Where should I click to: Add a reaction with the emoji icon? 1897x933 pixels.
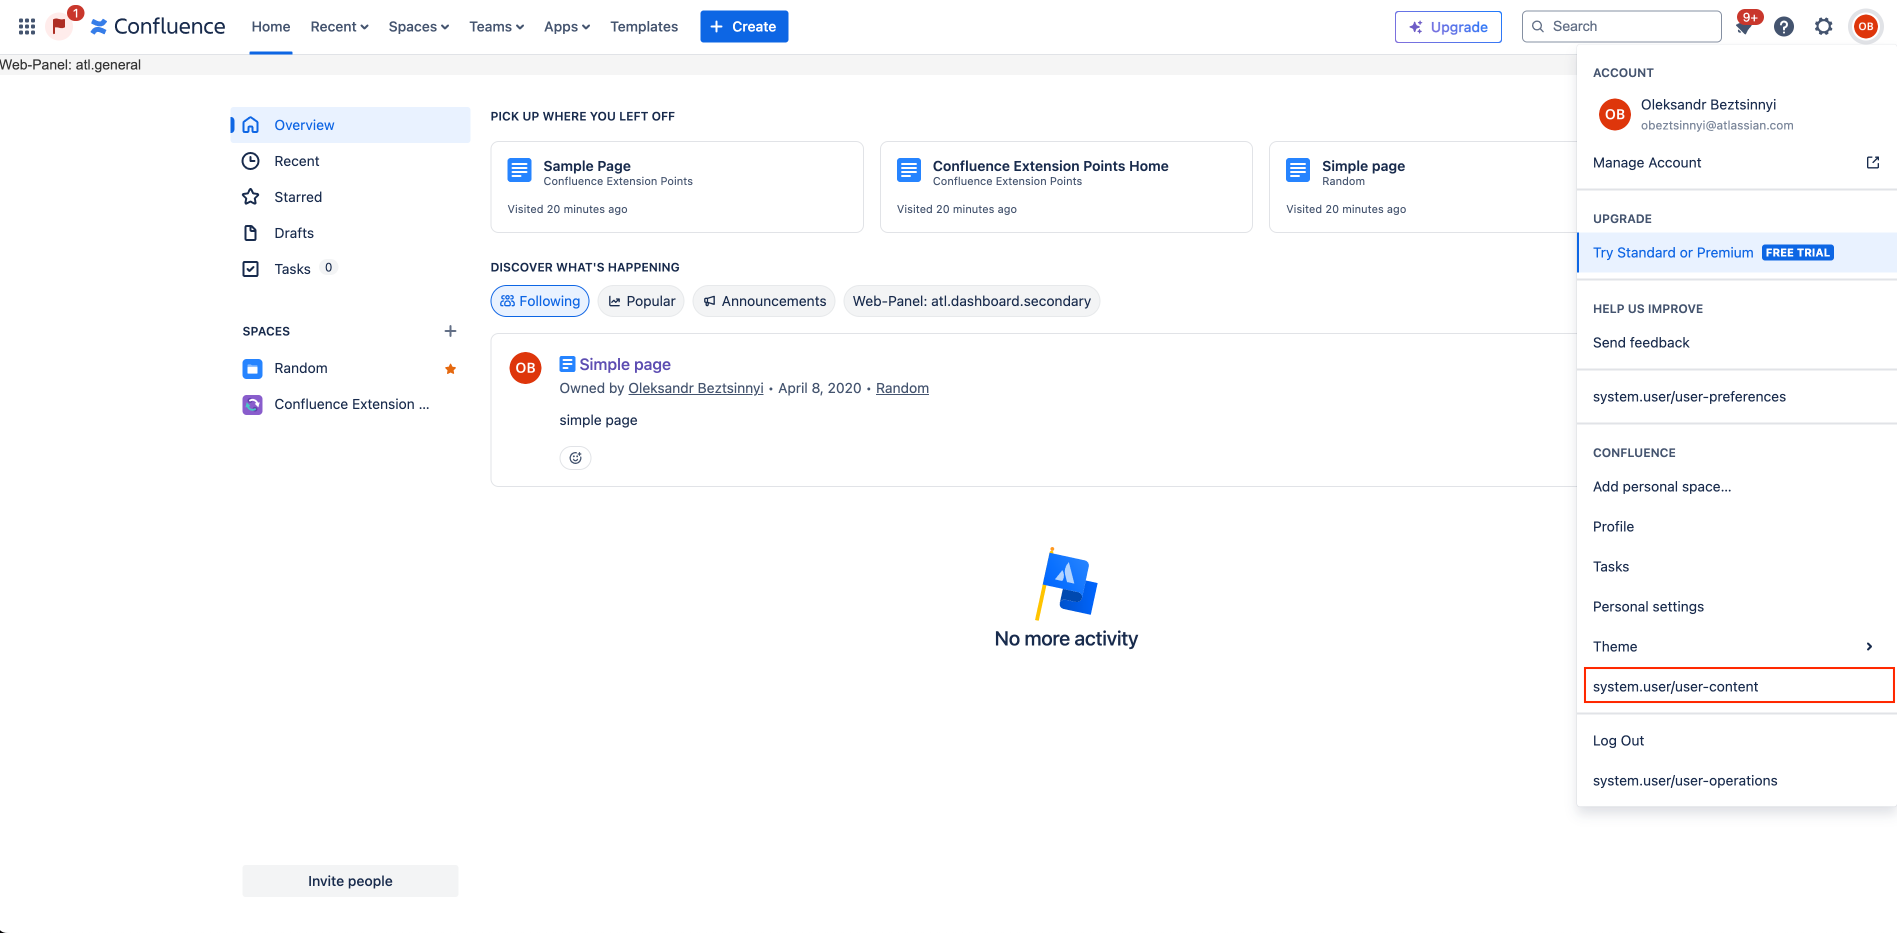[576, 458]
